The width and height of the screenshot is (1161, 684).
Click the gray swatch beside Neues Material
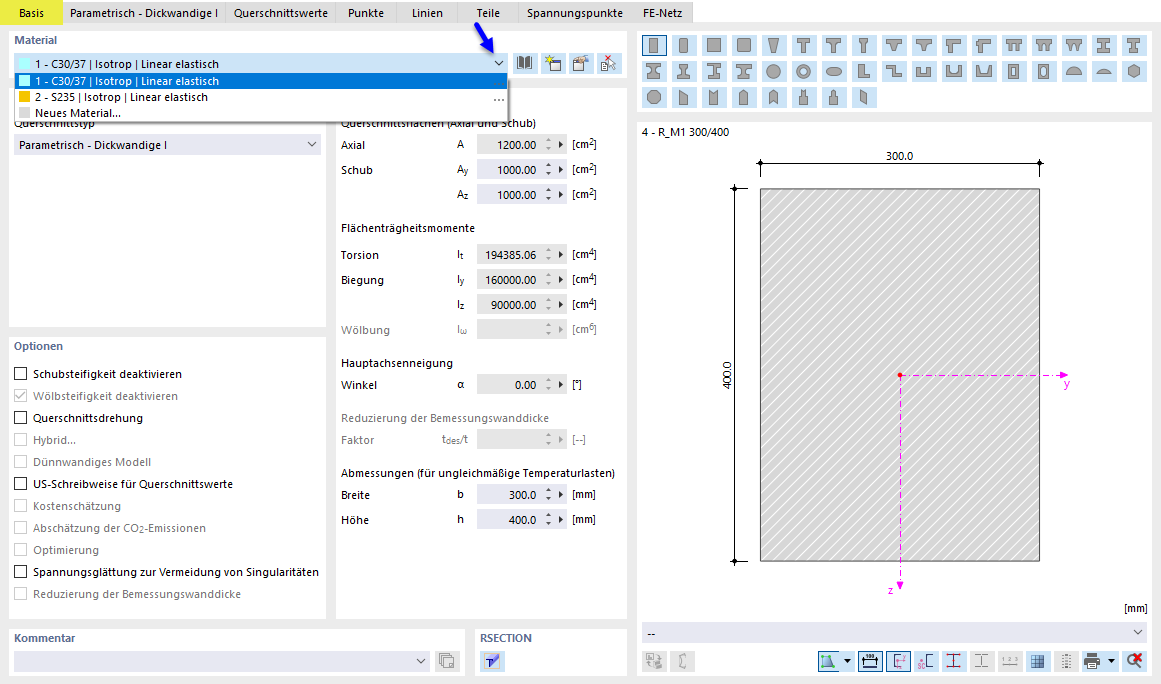click(x=24, y=113)
